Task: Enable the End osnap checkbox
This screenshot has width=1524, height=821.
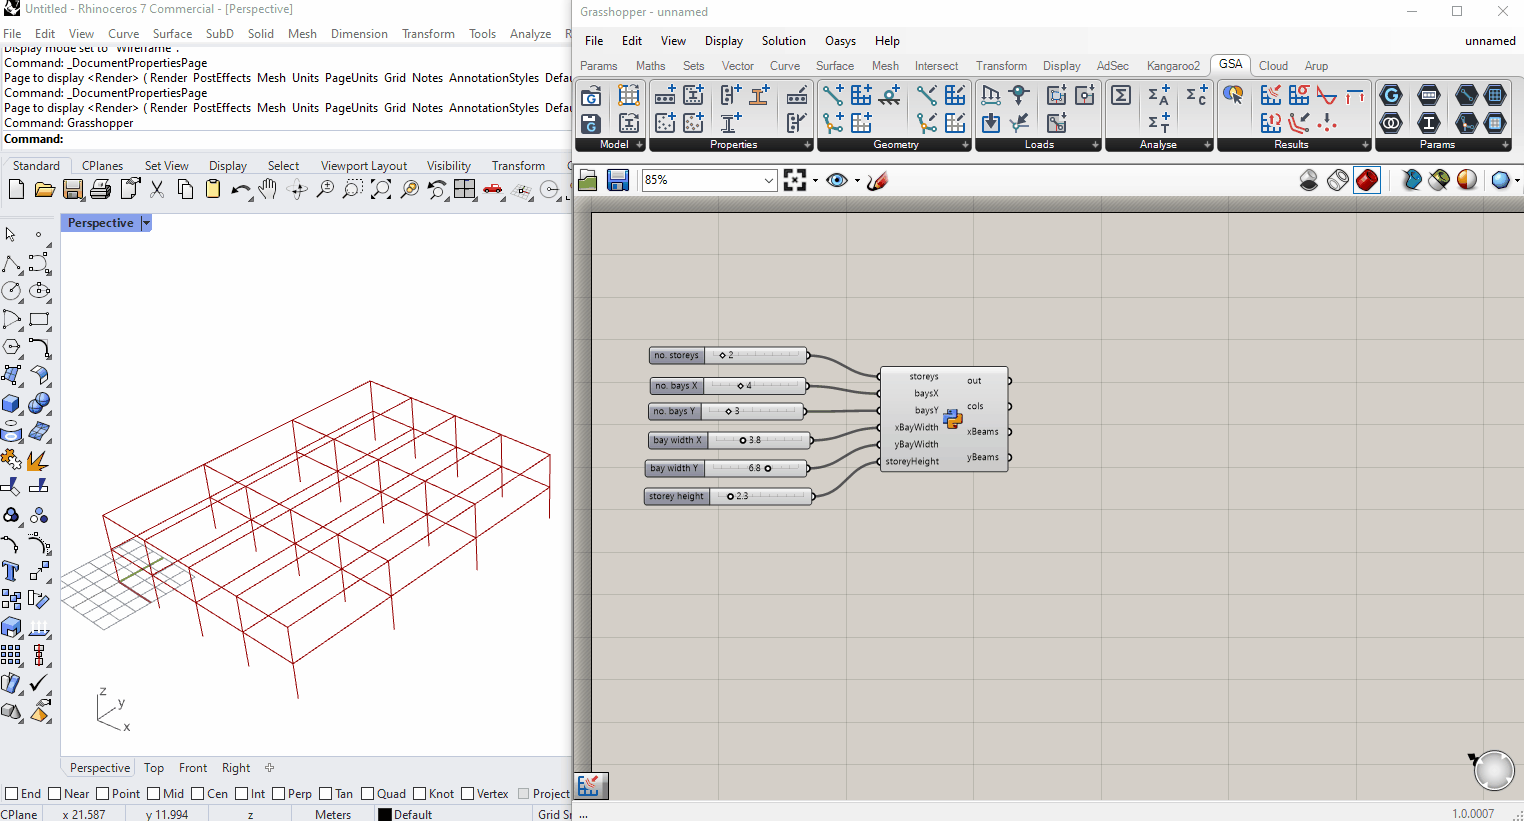Action: point(12,794)
